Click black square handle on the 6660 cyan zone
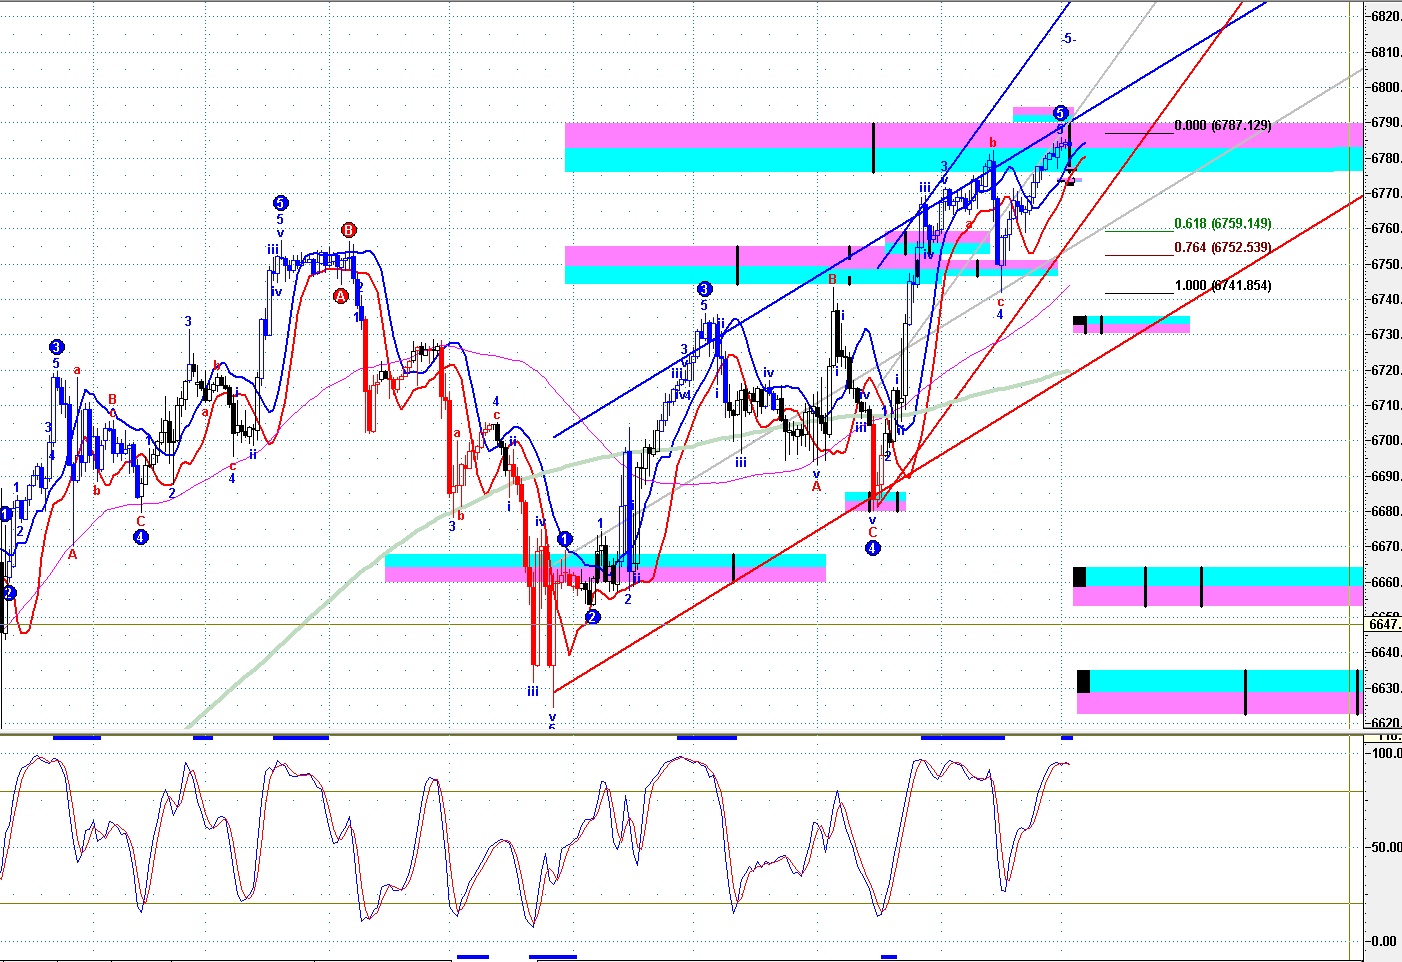 [x=1080, y=577]
